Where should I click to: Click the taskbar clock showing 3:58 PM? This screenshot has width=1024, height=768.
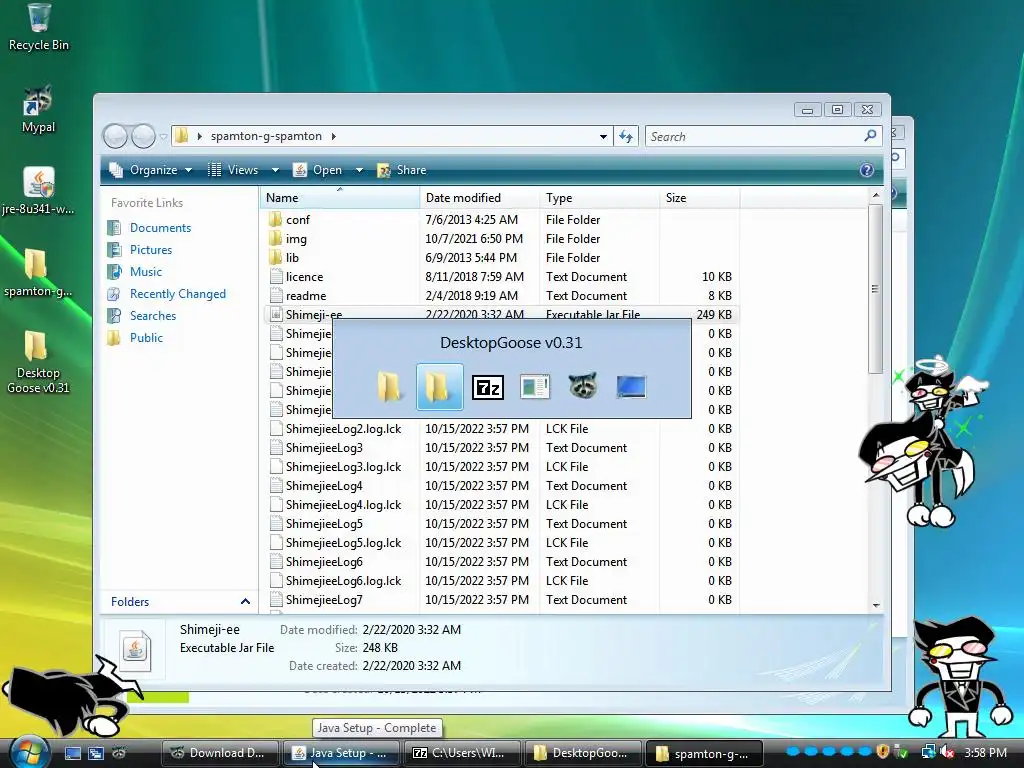(x=985, y=753)
